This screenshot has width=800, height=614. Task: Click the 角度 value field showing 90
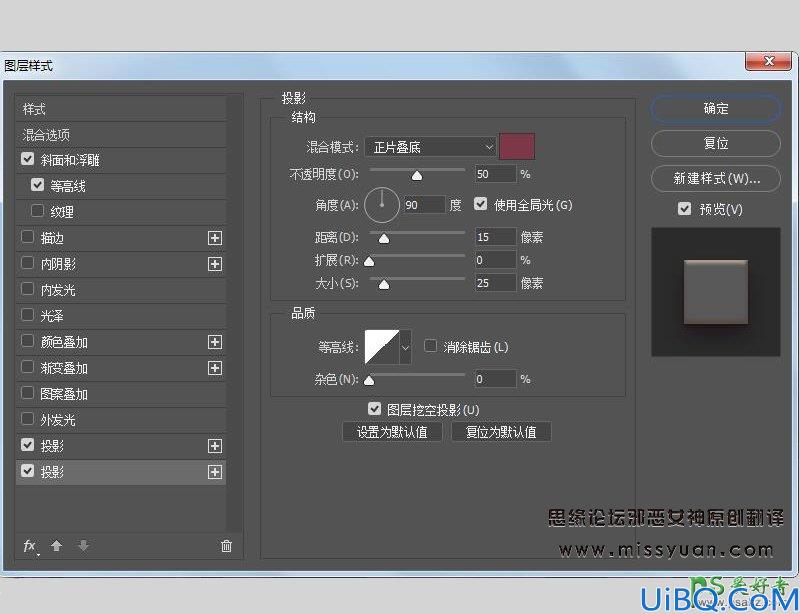424,205
